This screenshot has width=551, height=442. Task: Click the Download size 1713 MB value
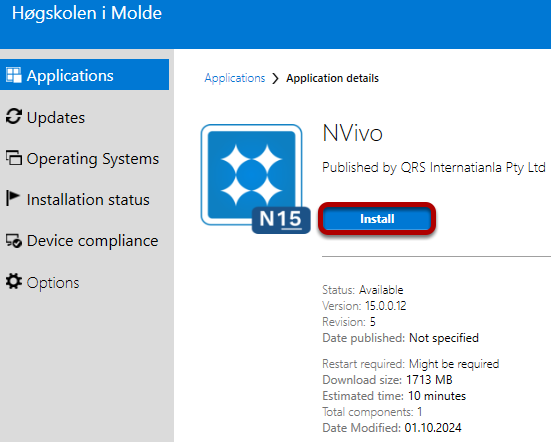(x=429, y=380)
